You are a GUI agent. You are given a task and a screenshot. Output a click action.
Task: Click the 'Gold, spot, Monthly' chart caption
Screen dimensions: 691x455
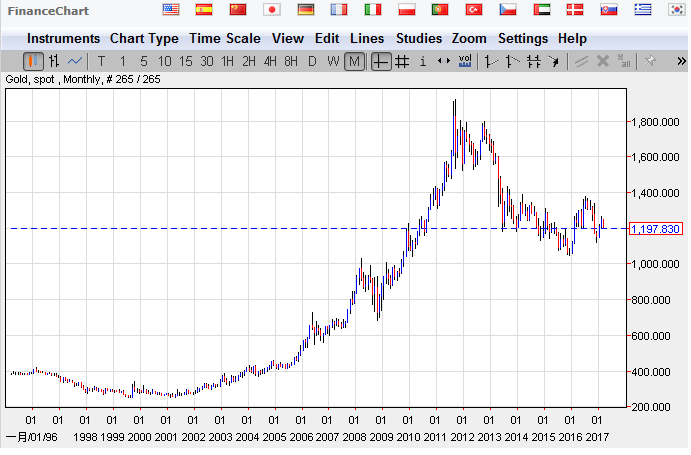[83, 79]
